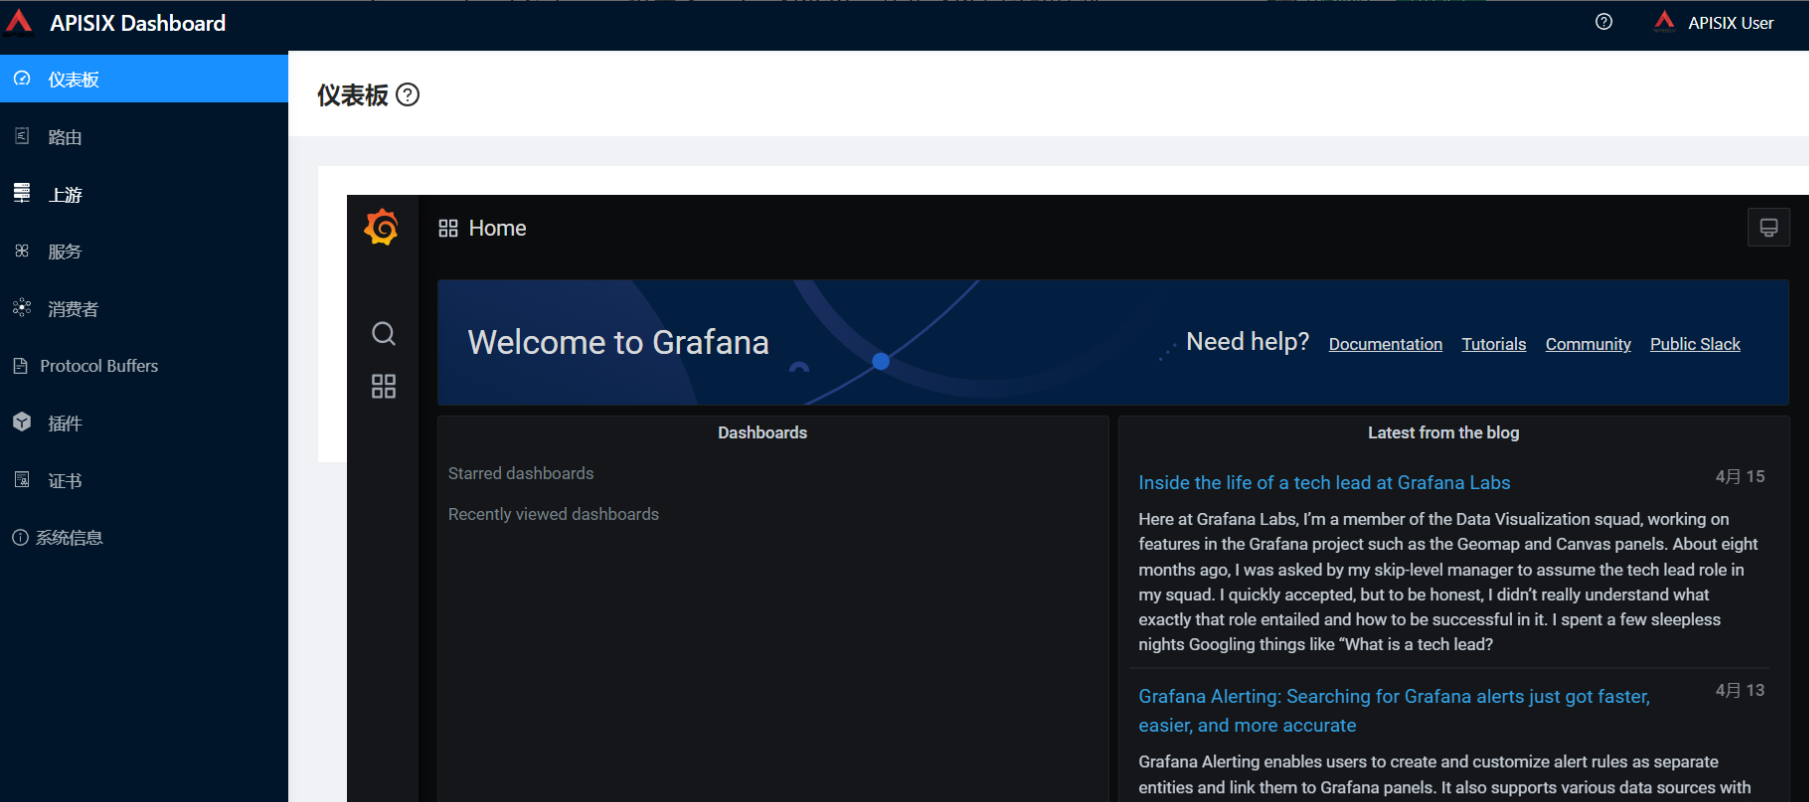Go to 上游 in the sidebar
Screen dimensions: 1809x802
pyautogui.click(x=144, y=194)
